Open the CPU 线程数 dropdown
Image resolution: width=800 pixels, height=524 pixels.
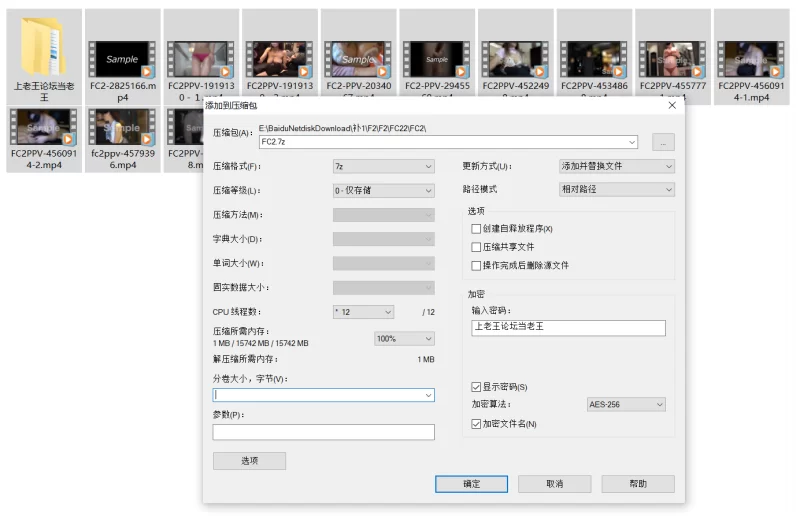click(363, 312)
